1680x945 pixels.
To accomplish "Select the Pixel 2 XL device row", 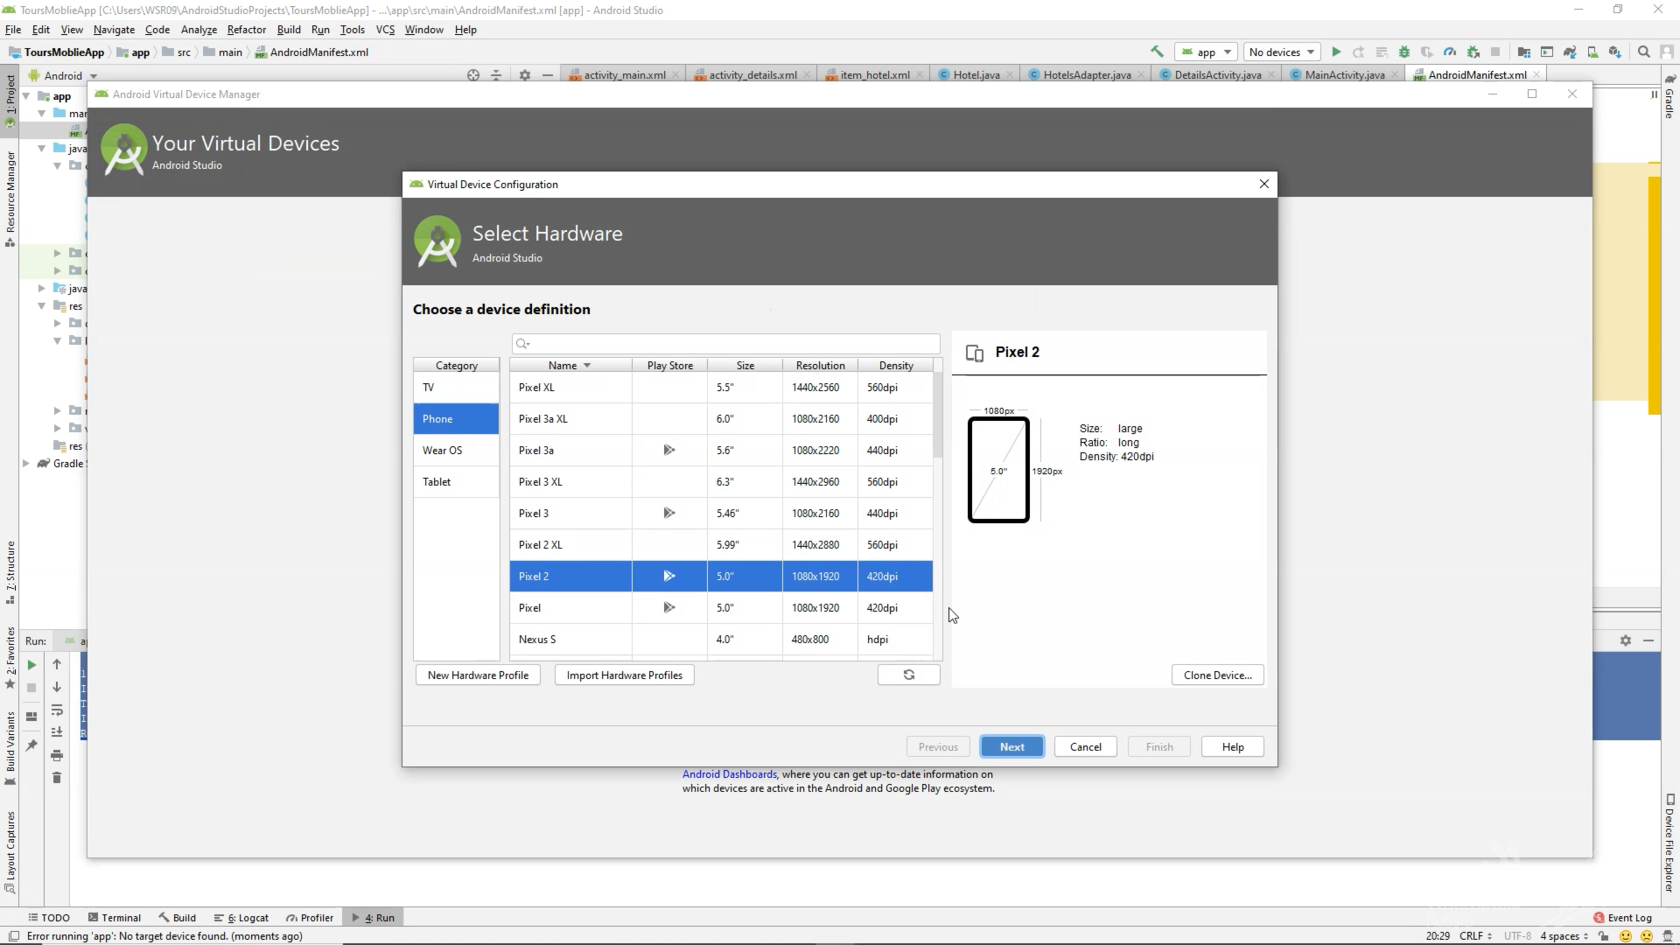I will tap(721, 545).
